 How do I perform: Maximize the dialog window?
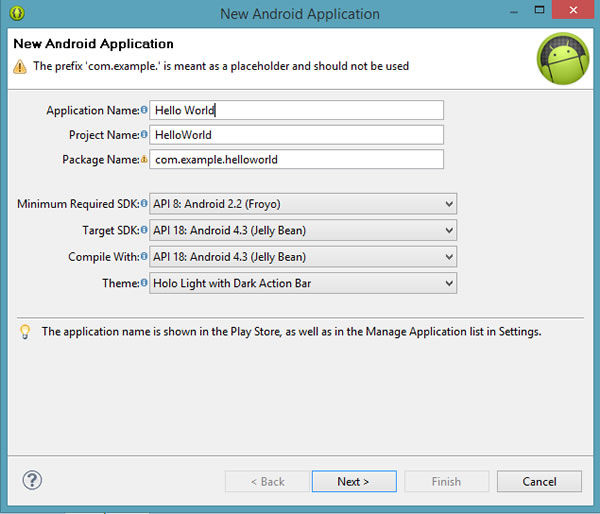(x=540, y=10)
